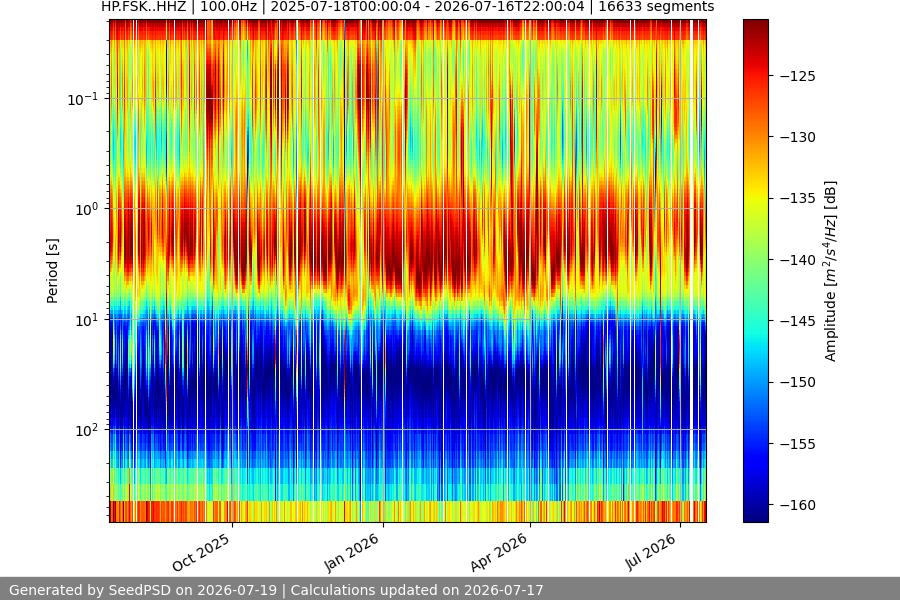Click the 10² period tick label
The height and width of the screenshot is (600, 900).
(x=87, y=430)
